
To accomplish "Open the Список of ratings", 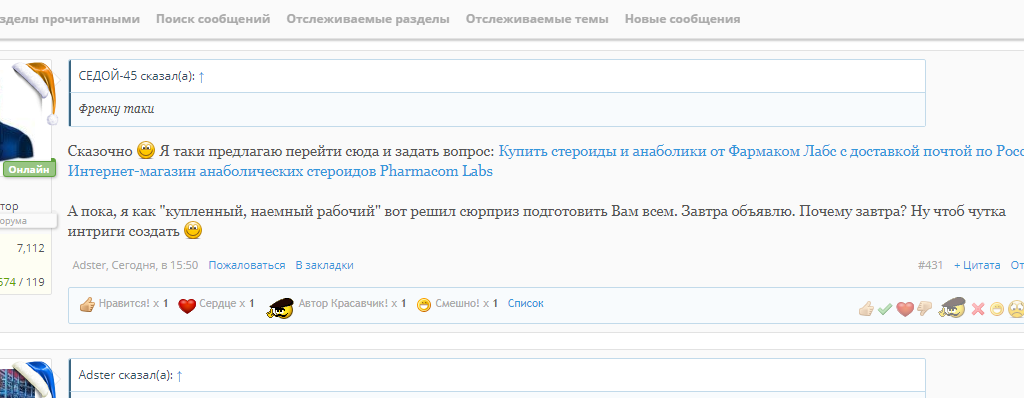I will coord(526,303).
